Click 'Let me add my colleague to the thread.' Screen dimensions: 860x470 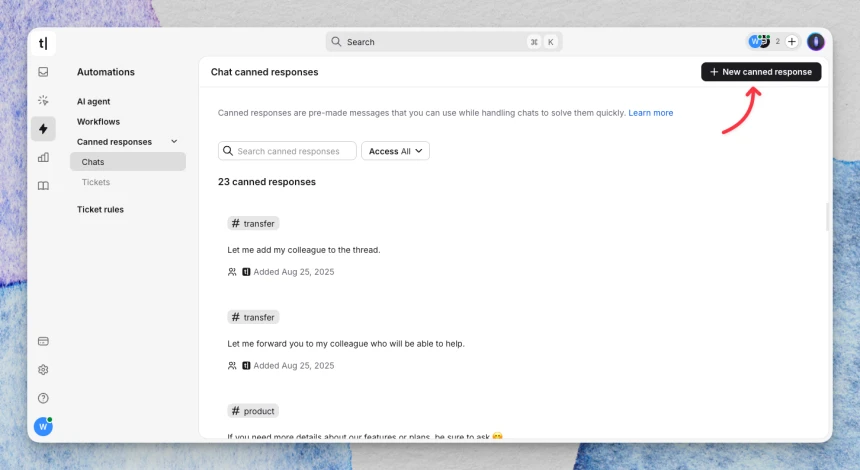tap(304, 250)
